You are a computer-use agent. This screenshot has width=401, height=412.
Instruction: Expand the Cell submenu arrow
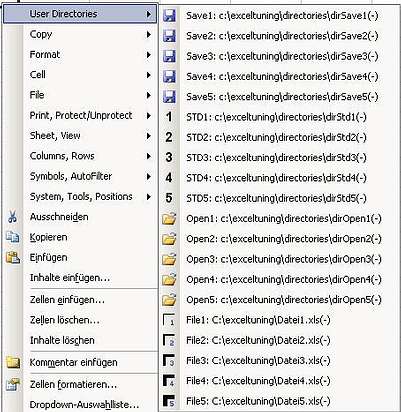click(x=148, y=75)
